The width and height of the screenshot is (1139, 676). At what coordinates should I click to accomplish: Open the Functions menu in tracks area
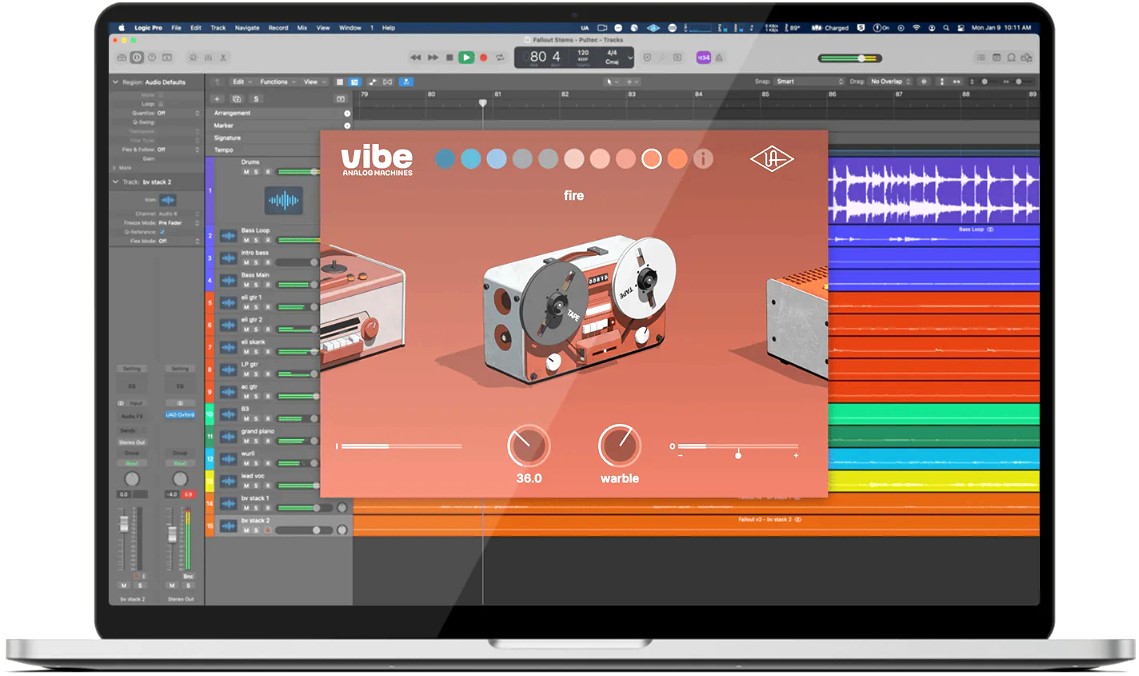pyautogui.click(x=277, y=82)
